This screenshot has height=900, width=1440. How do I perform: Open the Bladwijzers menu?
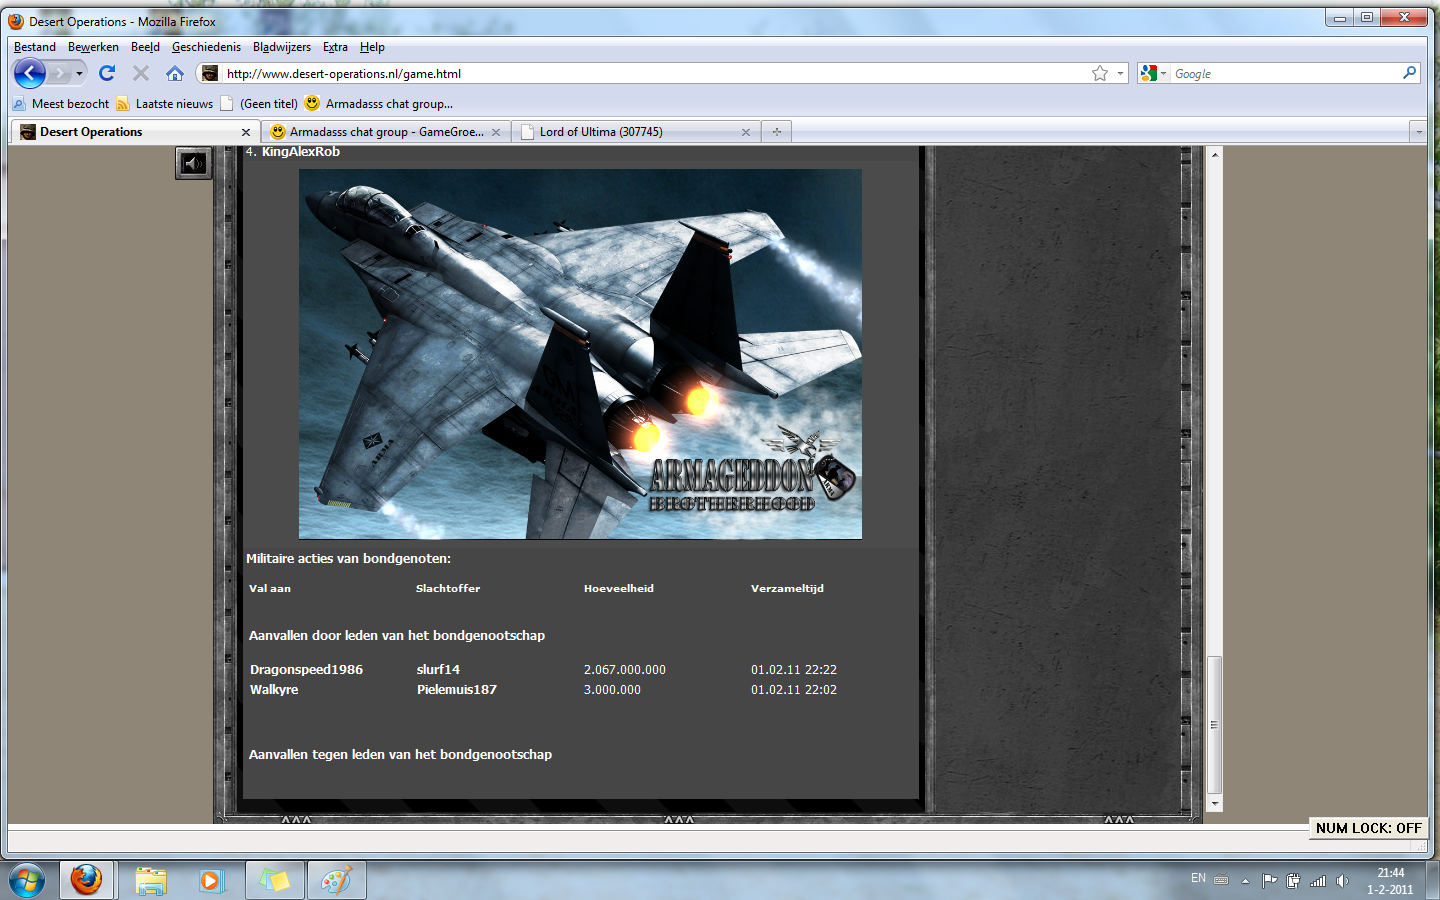point(282,47)
